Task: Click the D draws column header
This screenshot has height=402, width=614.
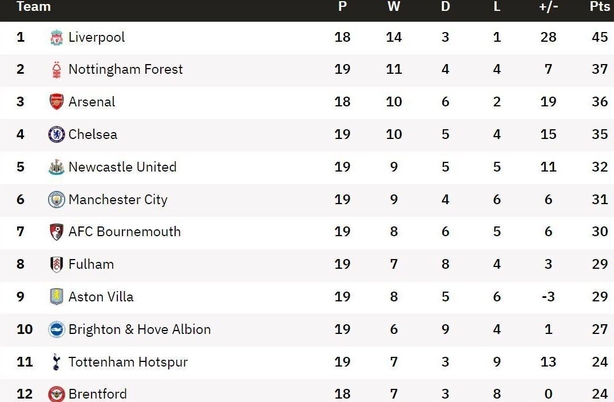Action: [445, 6]
